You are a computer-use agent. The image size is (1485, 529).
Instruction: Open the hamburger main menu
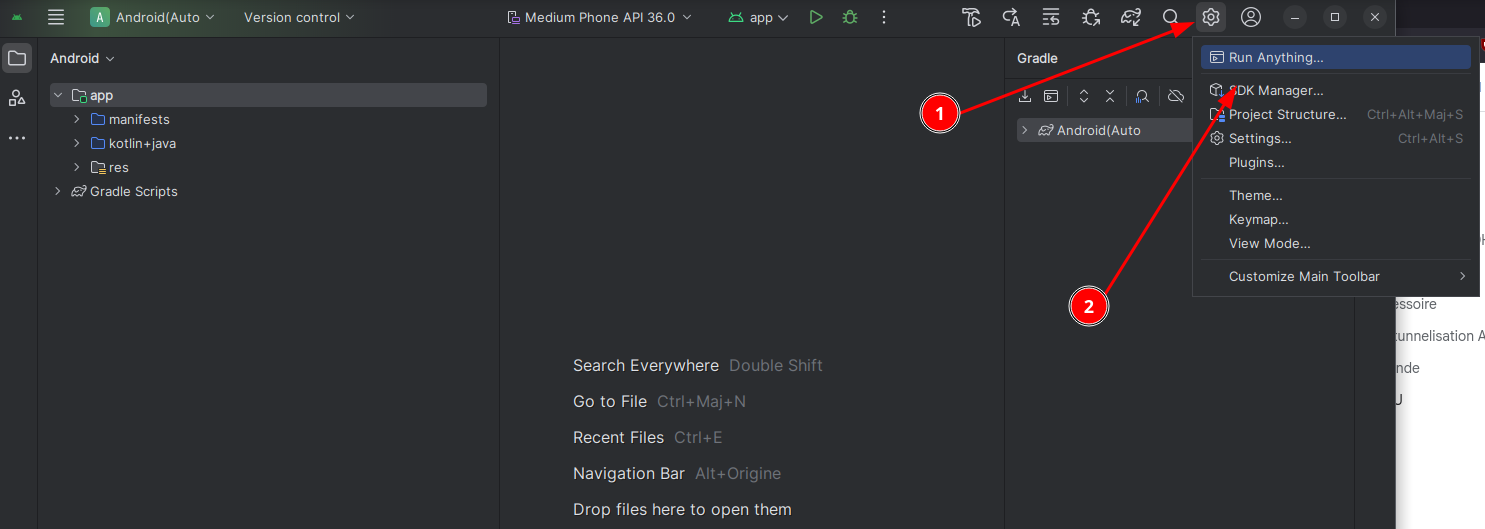[x=56, y=17]
